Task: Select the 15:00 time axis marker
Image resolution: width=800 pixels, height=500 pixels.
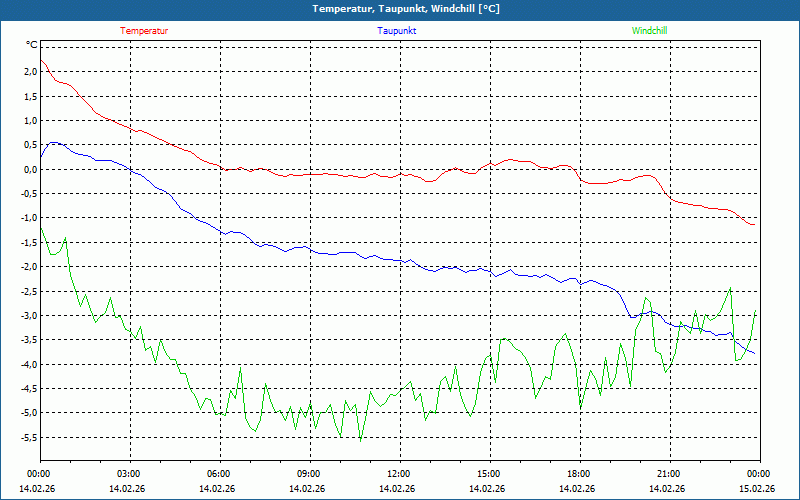Action: [489, 474]
